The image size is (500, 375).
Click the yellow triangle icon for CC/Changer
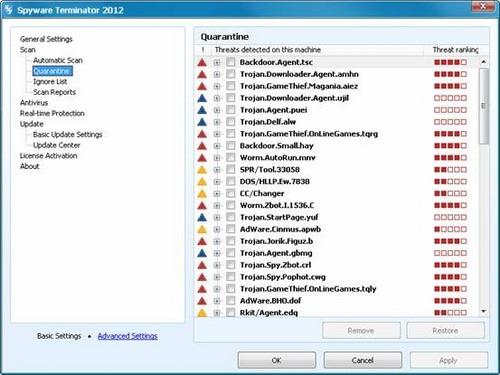tap(202, 194)
